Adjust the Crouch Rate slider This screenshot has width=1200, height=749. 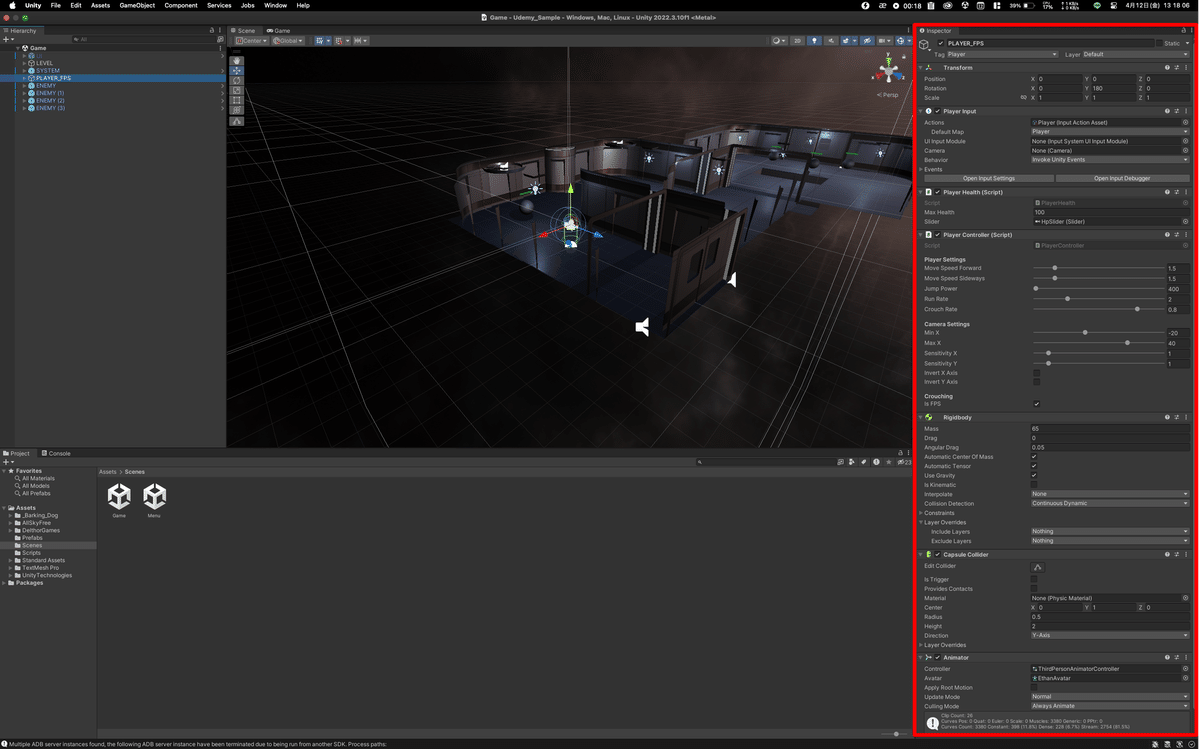(x=1098, y=309)
